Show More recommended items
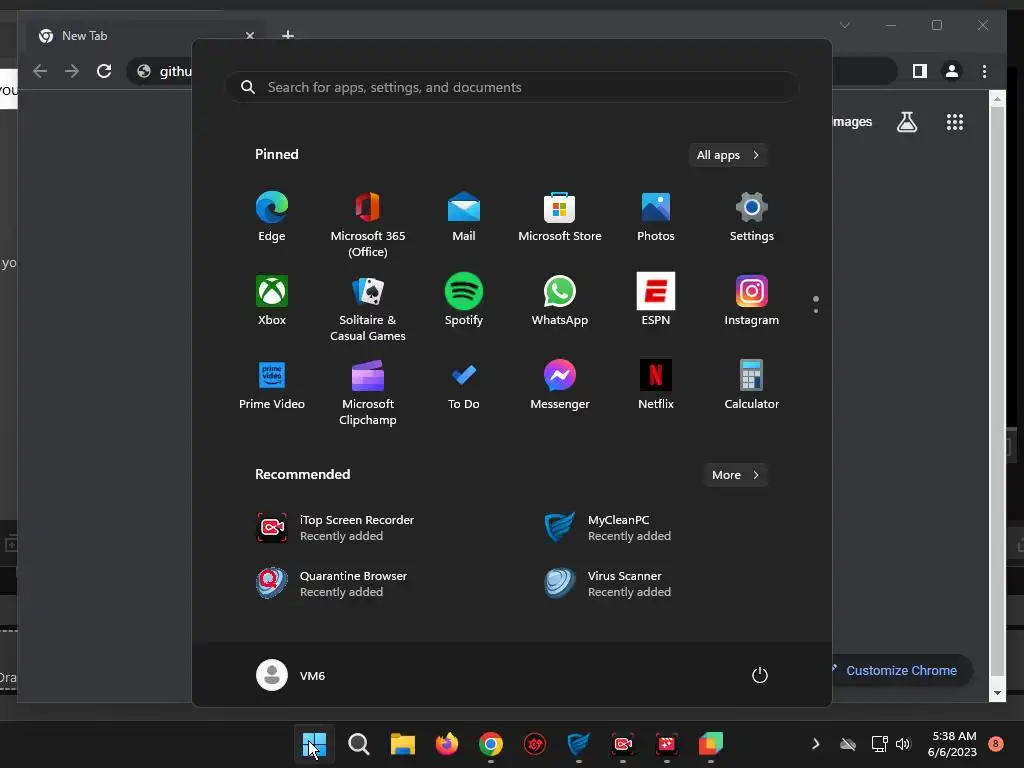This screenshot has height=768, width=1024. (x=736, y=475)
